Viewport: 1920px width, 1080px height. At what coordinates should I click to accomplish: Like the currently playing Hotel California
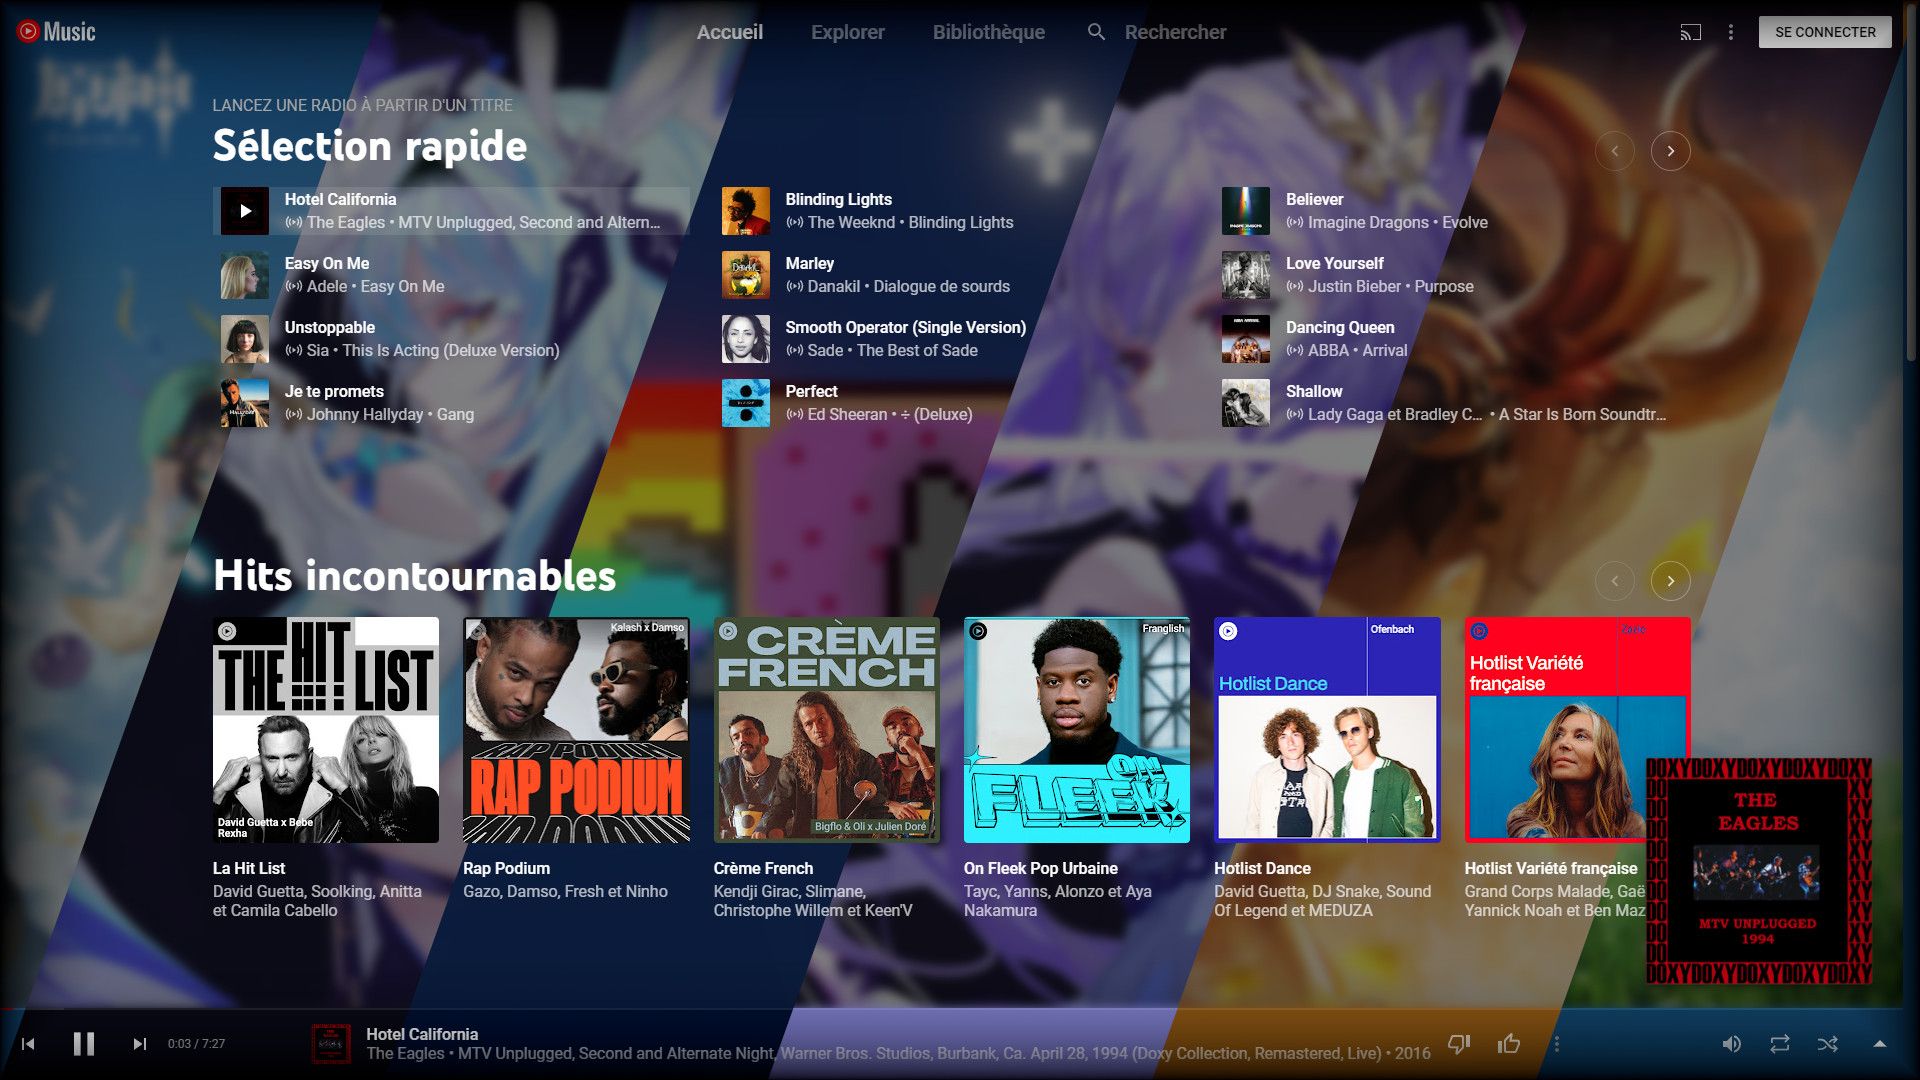pyautogui.click(x=1507, y=1043)
